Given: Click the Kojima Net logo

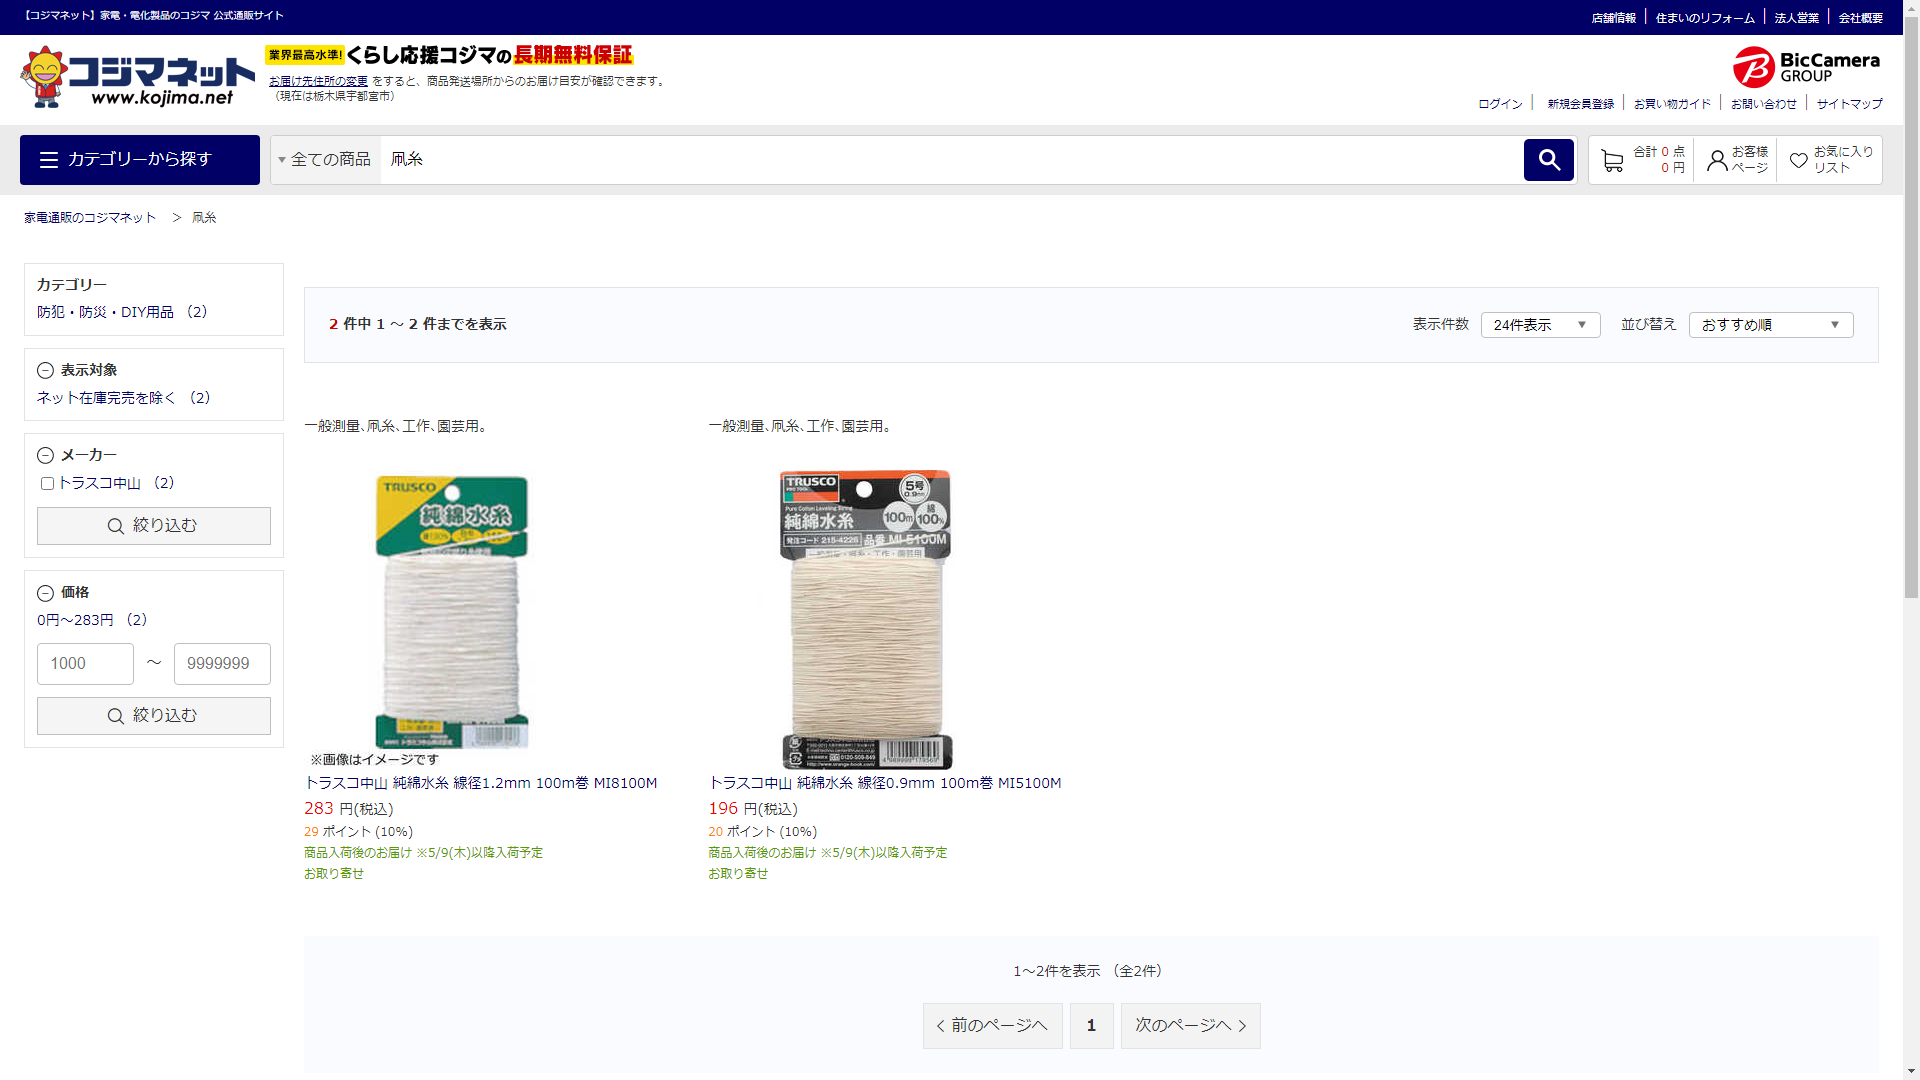Looking at the screenshot, I should coord(137,77).
